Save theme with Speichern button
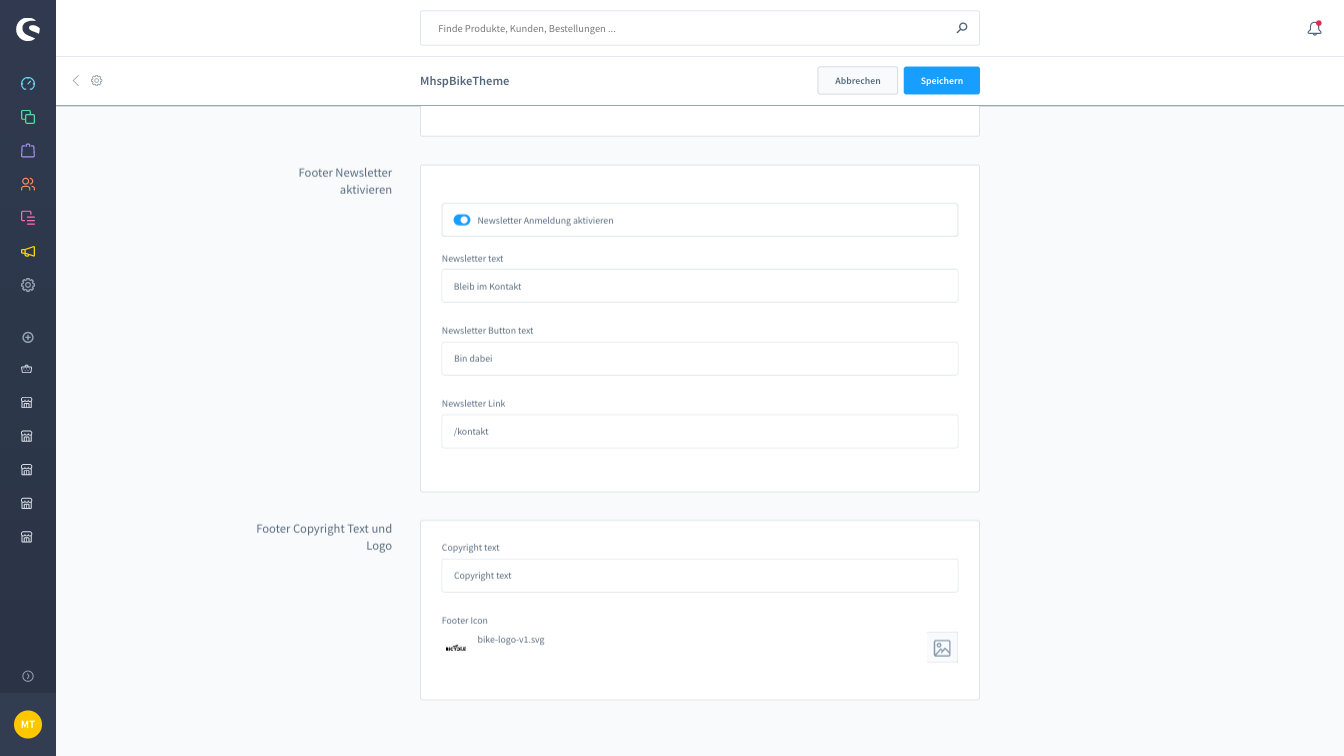This screenshot has width=1344, height=756. click(x=941, y=81)
